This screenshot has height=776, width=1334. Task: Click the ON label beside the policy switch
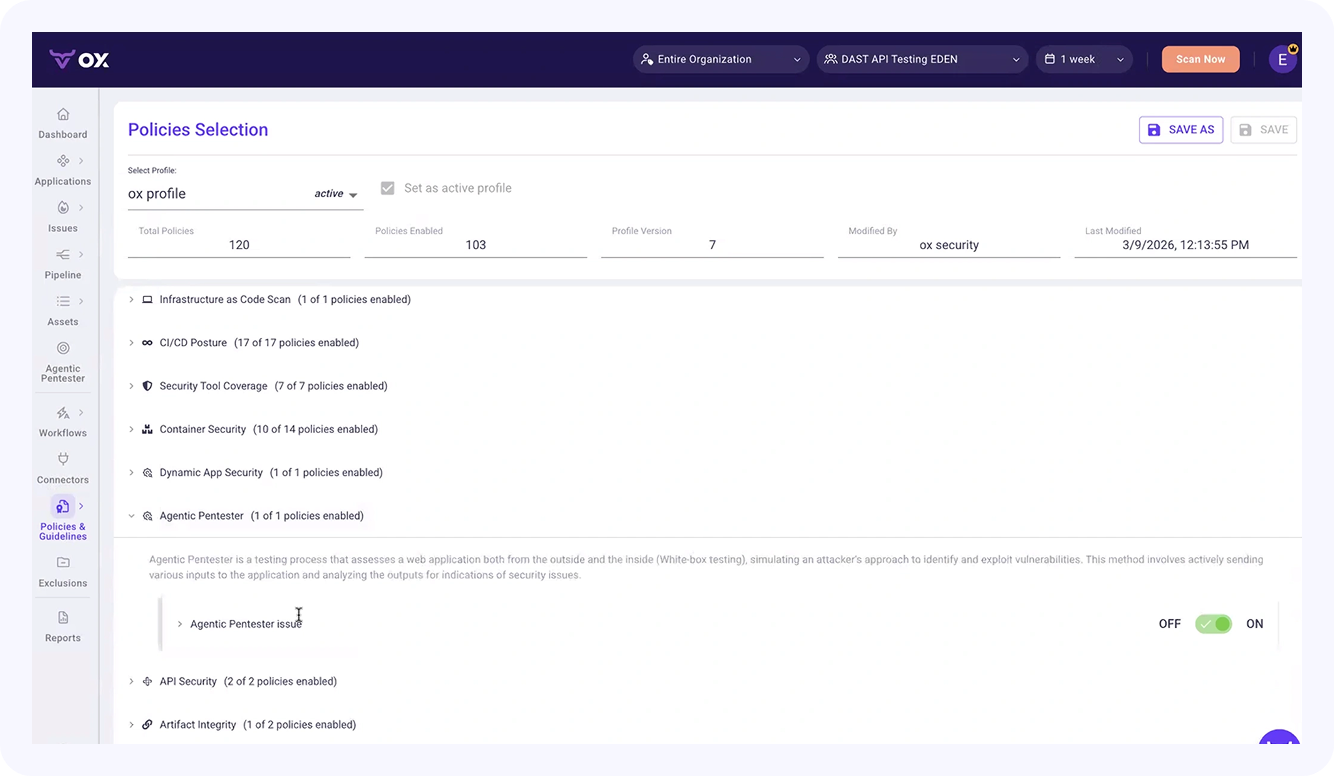pyautogui.click(x=1255, y=624)
